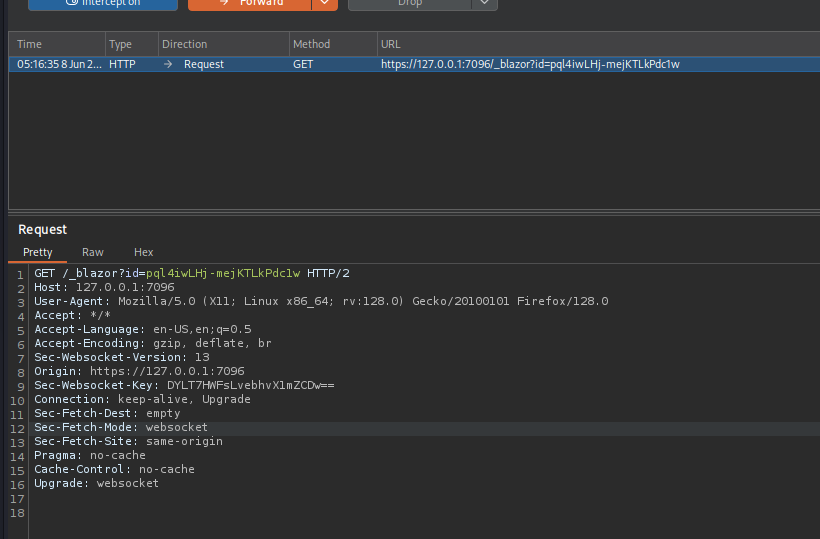
Task: Click the Request panel title
Action: [x=42, y=230]
